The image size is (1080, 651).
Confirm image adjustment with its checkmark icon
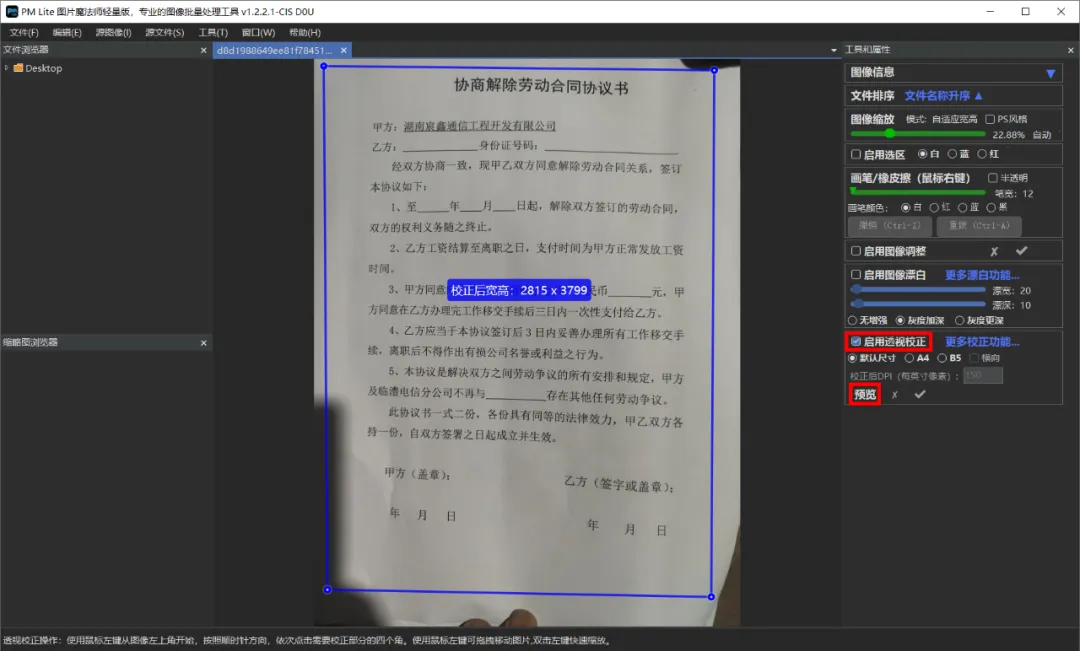click(1021, 251)
